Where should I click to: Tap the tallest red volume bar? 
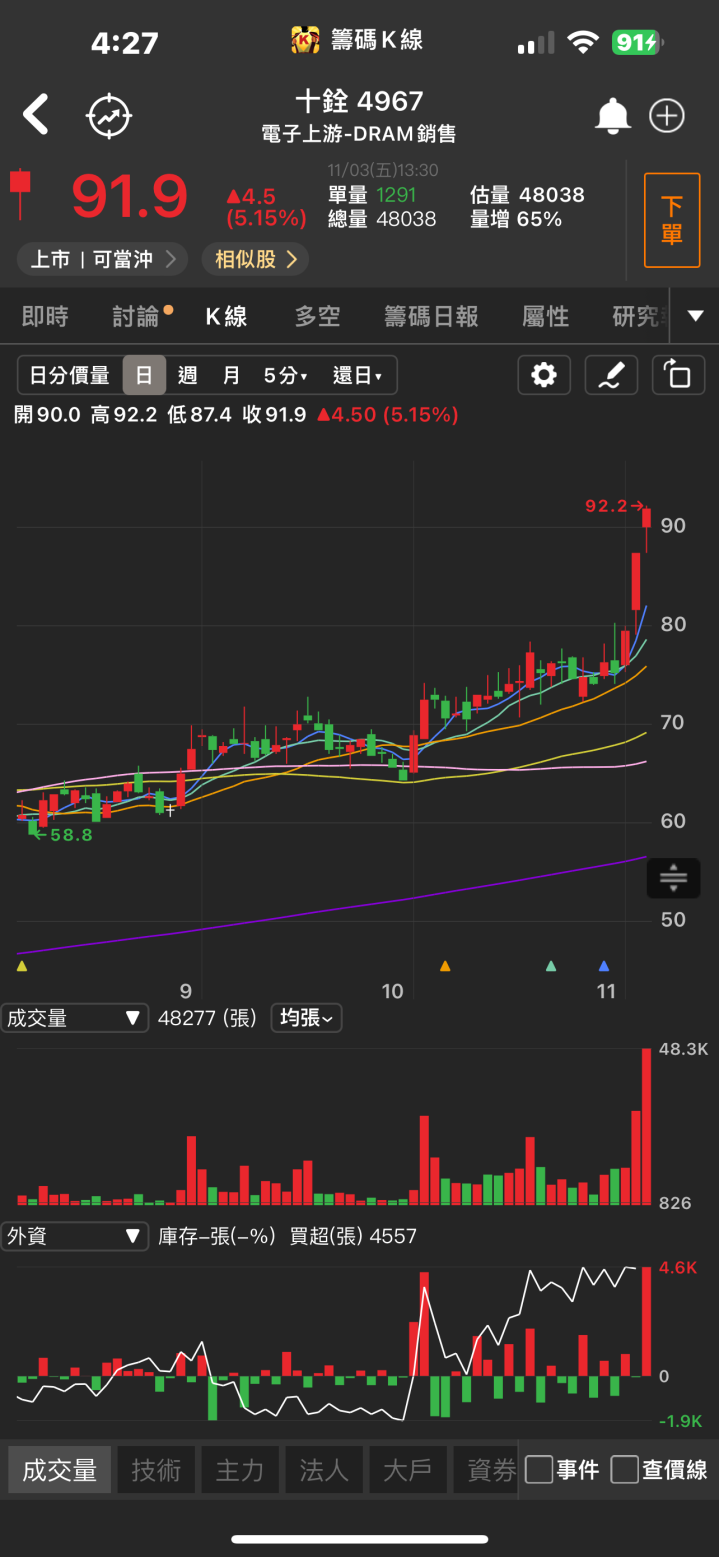[x=646, y=1126]
